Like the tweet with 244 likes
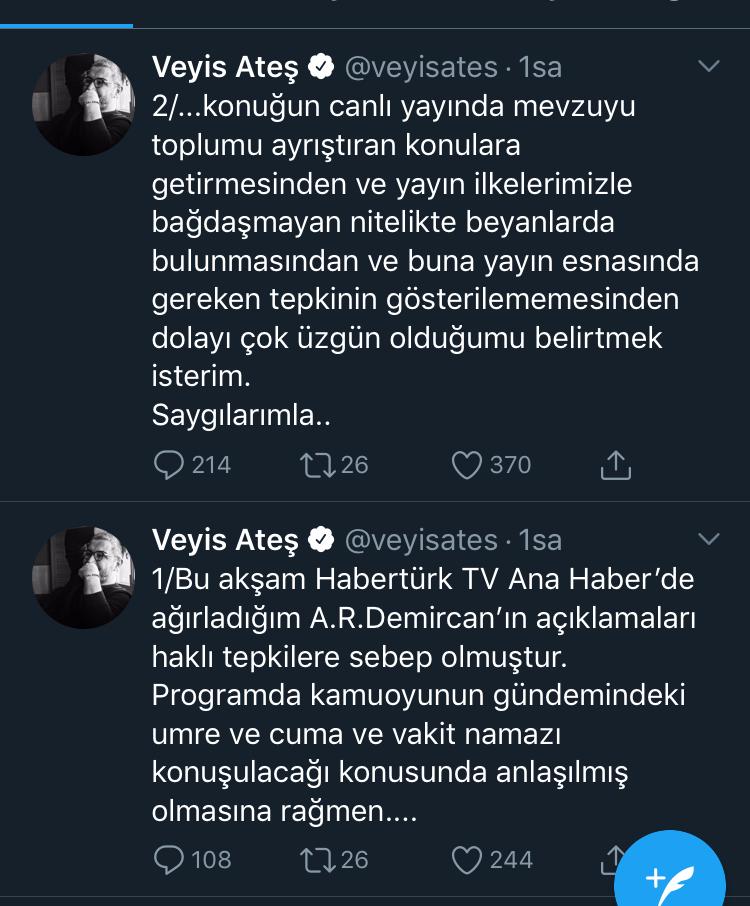750x906 pixels. coord(467,860)
